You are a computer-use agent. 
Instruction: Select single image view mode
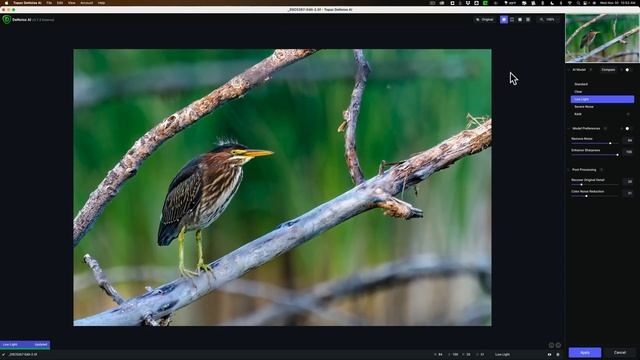tap(504, 20)
